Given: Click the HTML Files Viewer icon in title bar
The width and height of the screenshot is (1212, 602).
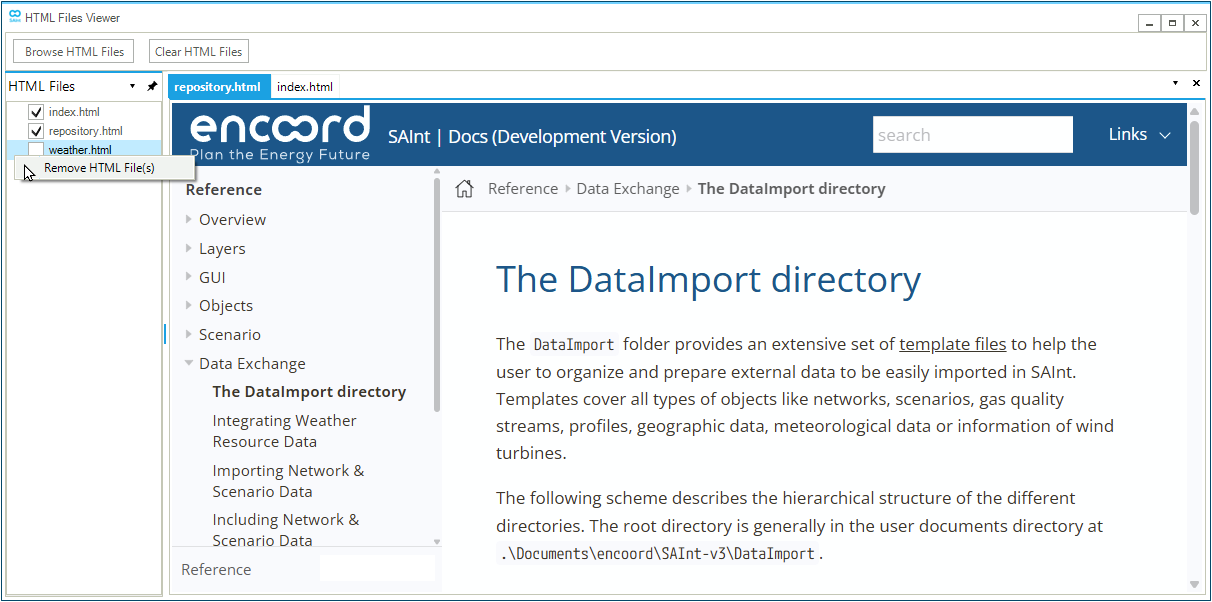Looking at the screenshot, I should click(x=13, y=17).
